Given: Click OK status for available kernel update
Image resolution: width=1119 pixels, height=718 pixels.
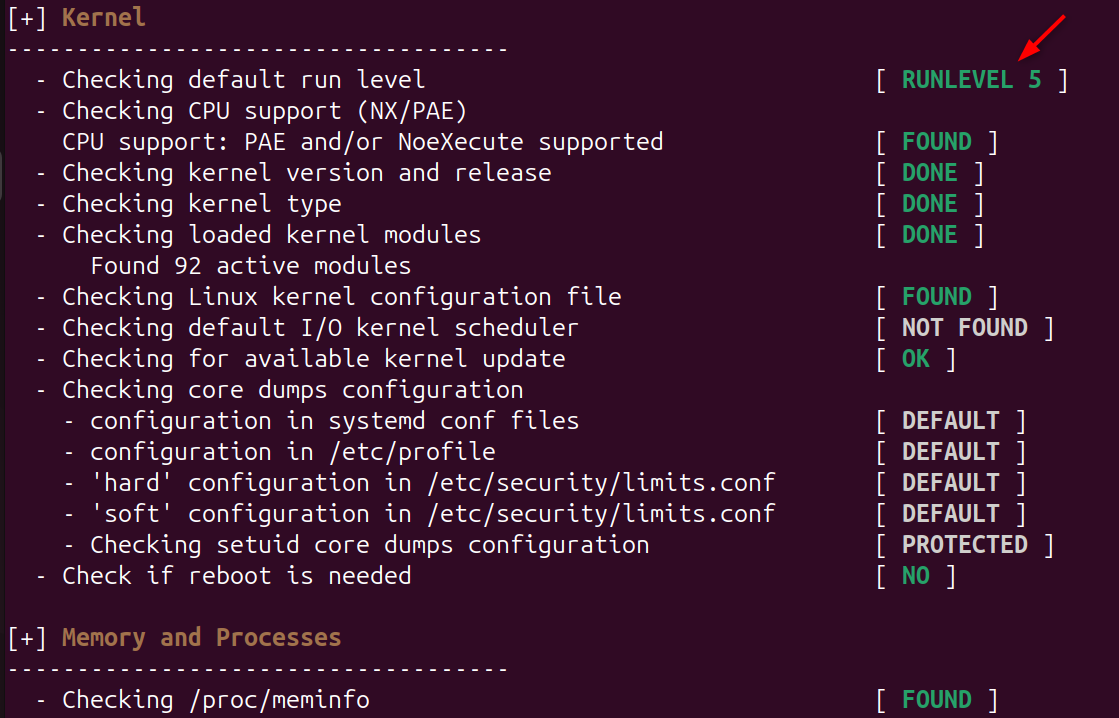Looking at the screenshot, I should pyautogui.click(x=915, y=359).
